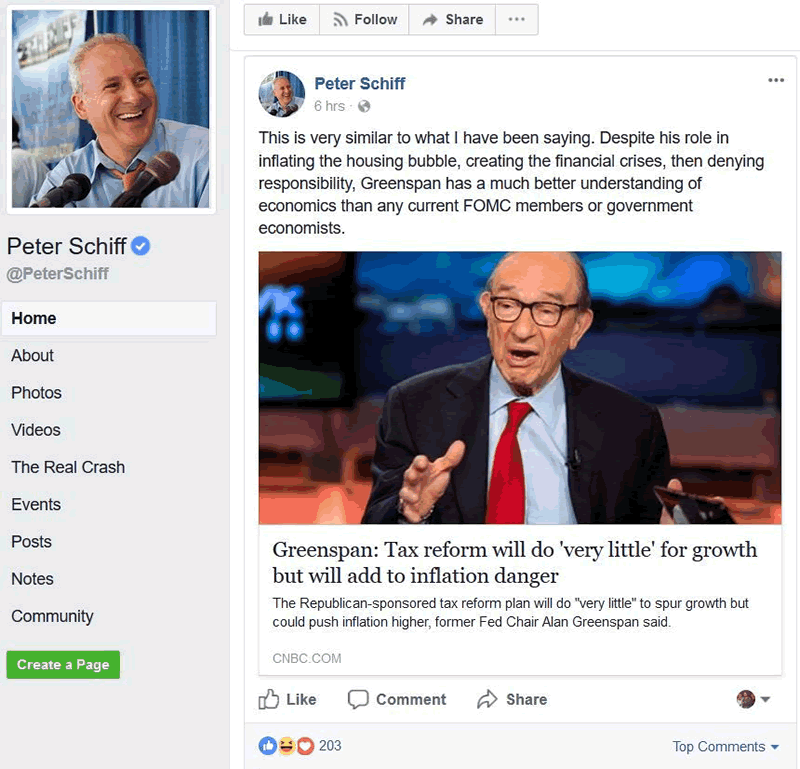Click the thumbs-up Like icon under the post
The height and width of the screenshot is (769, 800).
coord(268,699)
